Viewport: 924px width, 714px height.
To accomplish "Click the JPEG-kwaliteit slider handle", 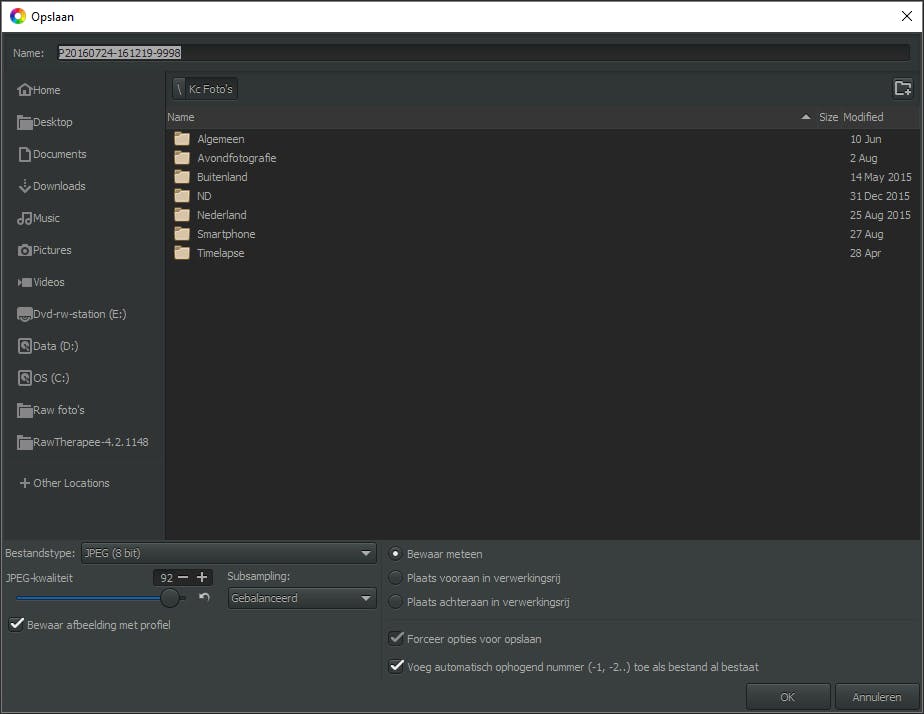I will pos(170,597).
